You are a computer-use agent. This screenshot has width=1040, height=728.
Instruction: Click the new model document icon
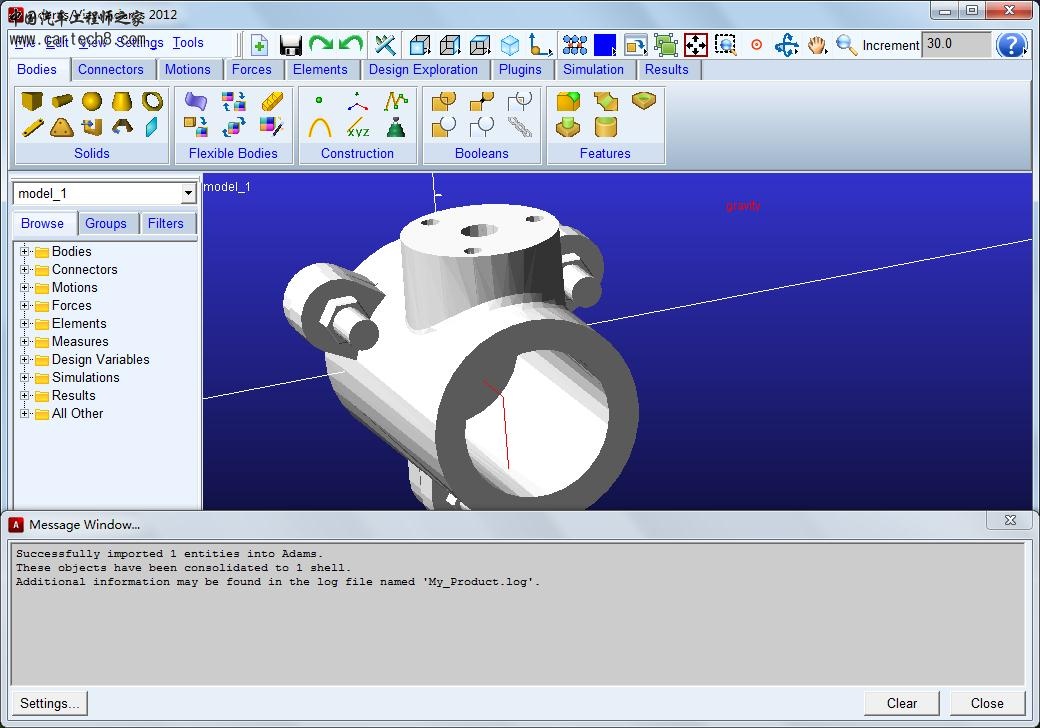coord(259,45)
